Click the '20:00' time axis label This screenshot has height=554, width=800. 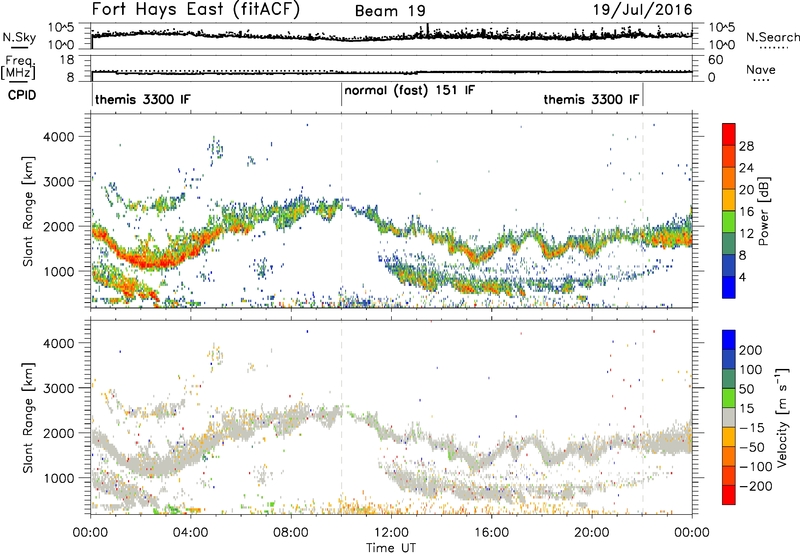[592, 533]
